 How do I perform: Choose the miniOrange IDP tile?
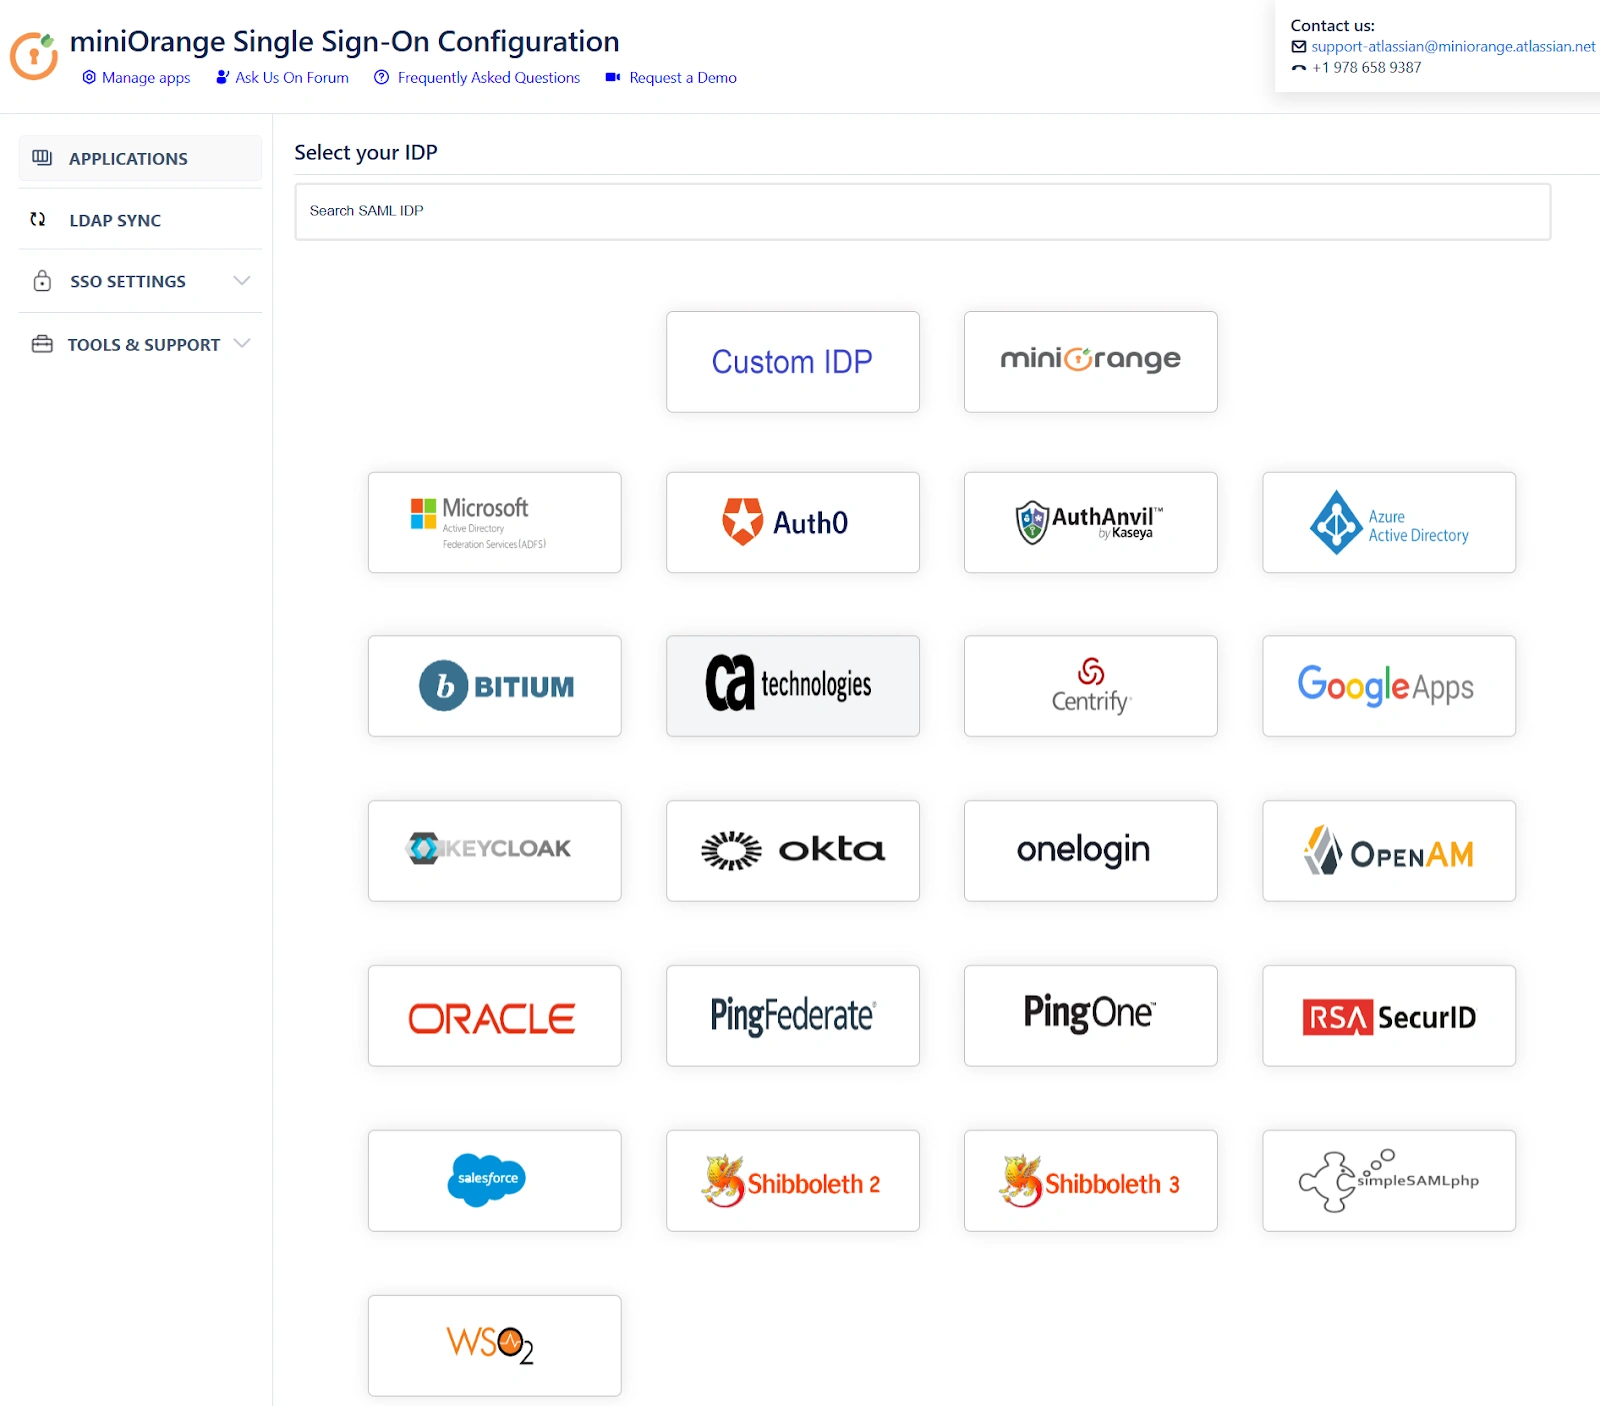click(1091, 362)
